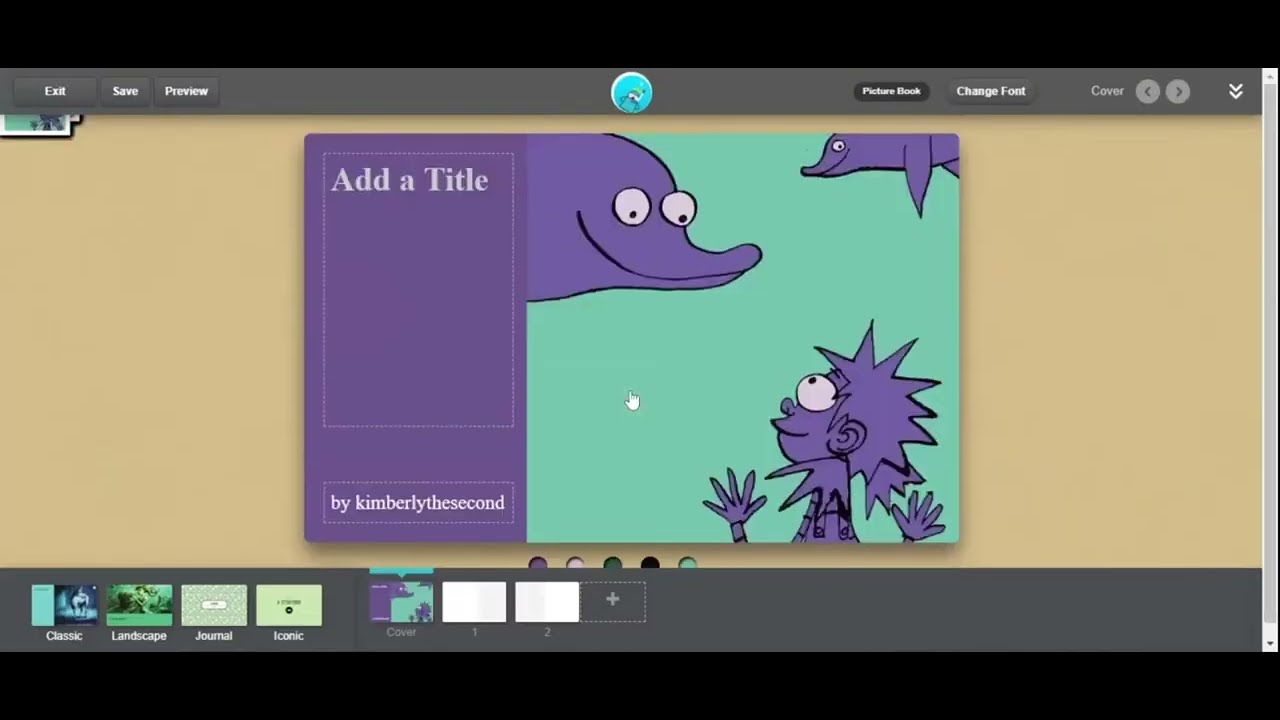
Task: Pick the light green cover color swatch
Action: tap(687, 563)
